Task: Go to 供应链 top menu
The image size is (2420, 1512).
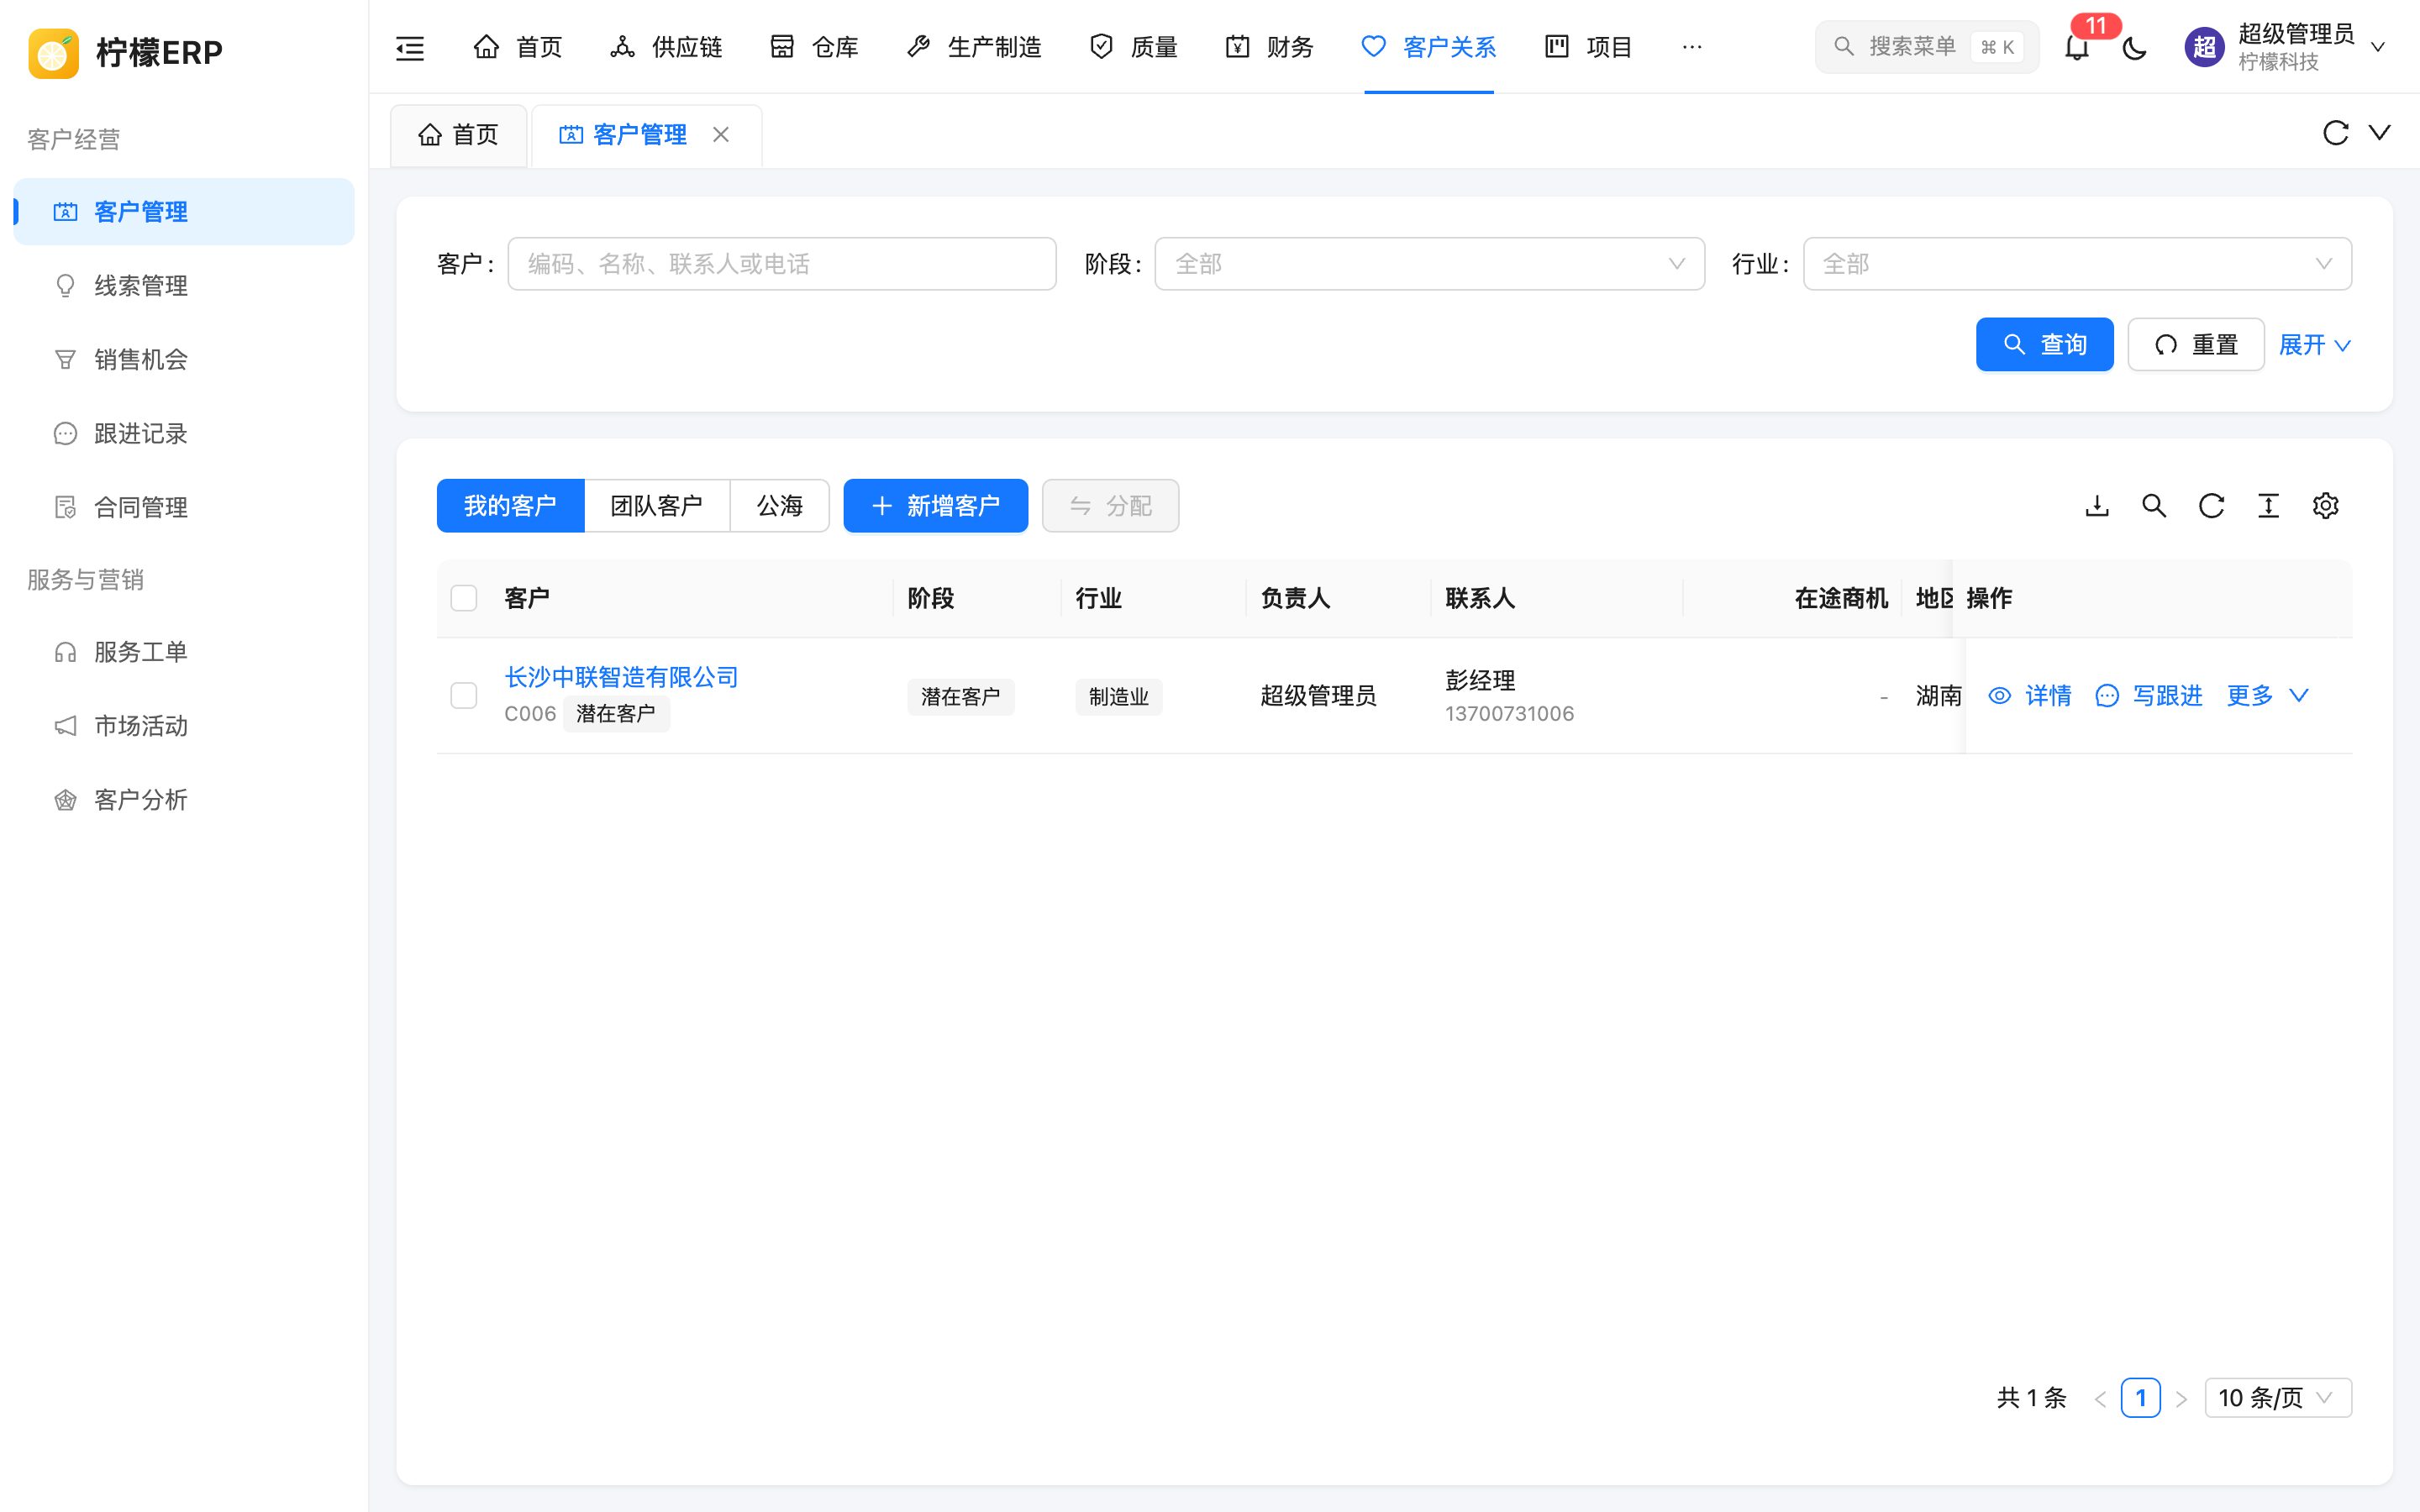Action: 666,47
